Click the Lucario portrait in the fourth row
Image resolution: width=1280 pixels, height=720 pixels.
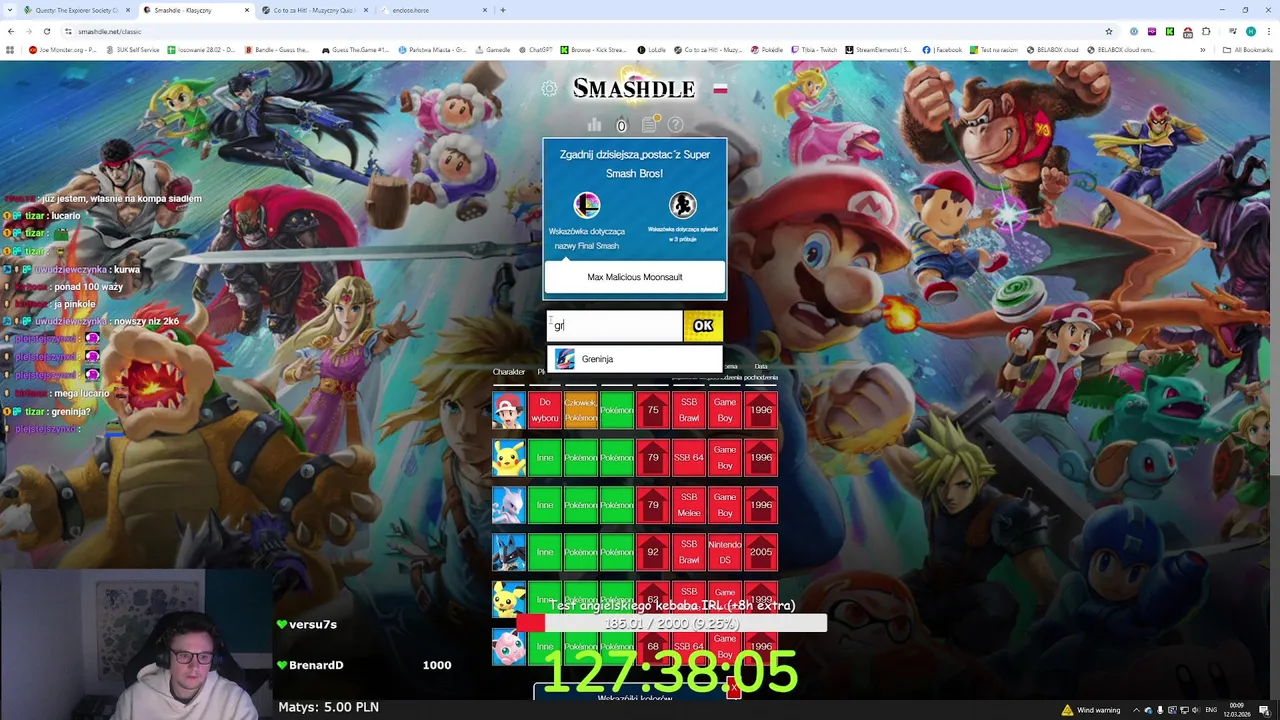(x=508, y=552)
